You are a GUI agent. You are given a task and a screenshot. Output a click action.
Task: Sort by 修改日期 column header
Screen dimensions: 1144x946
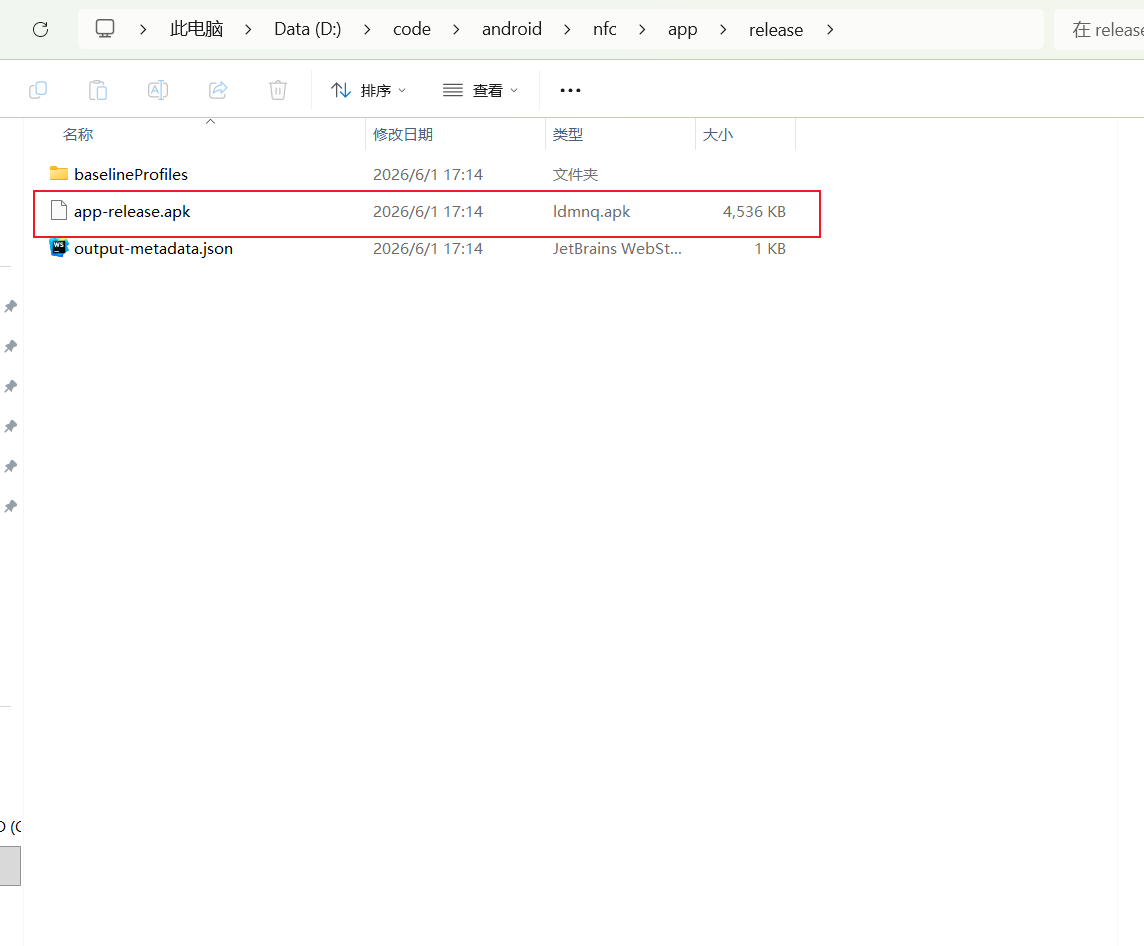[403, 134]
